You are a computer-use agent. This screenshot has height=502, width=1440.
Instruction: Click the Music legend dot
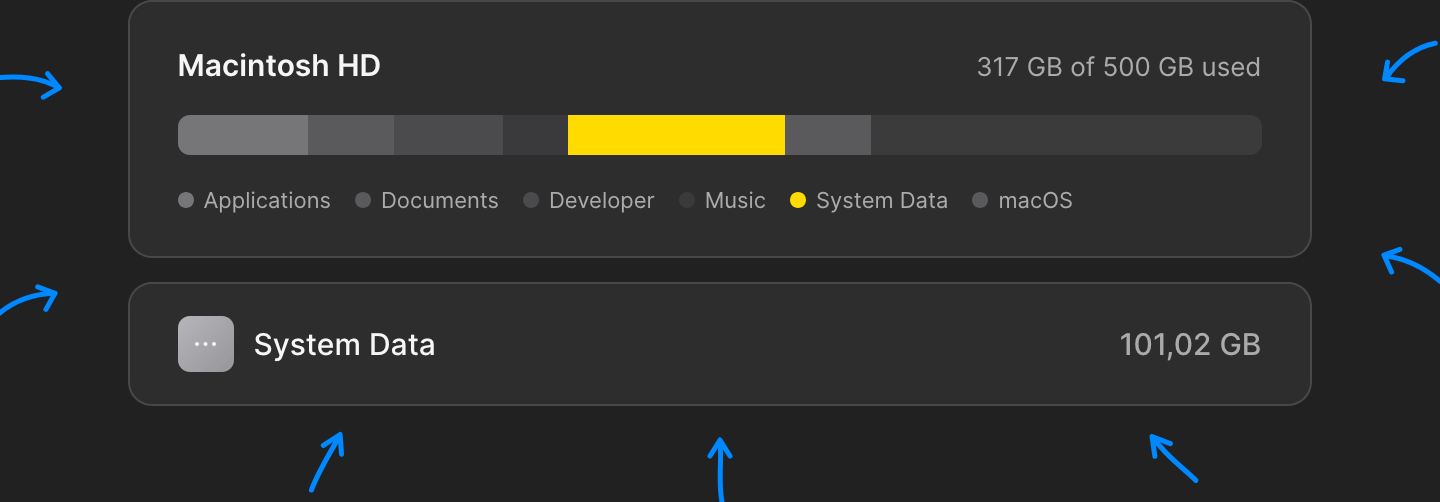(x=687, y=200)
